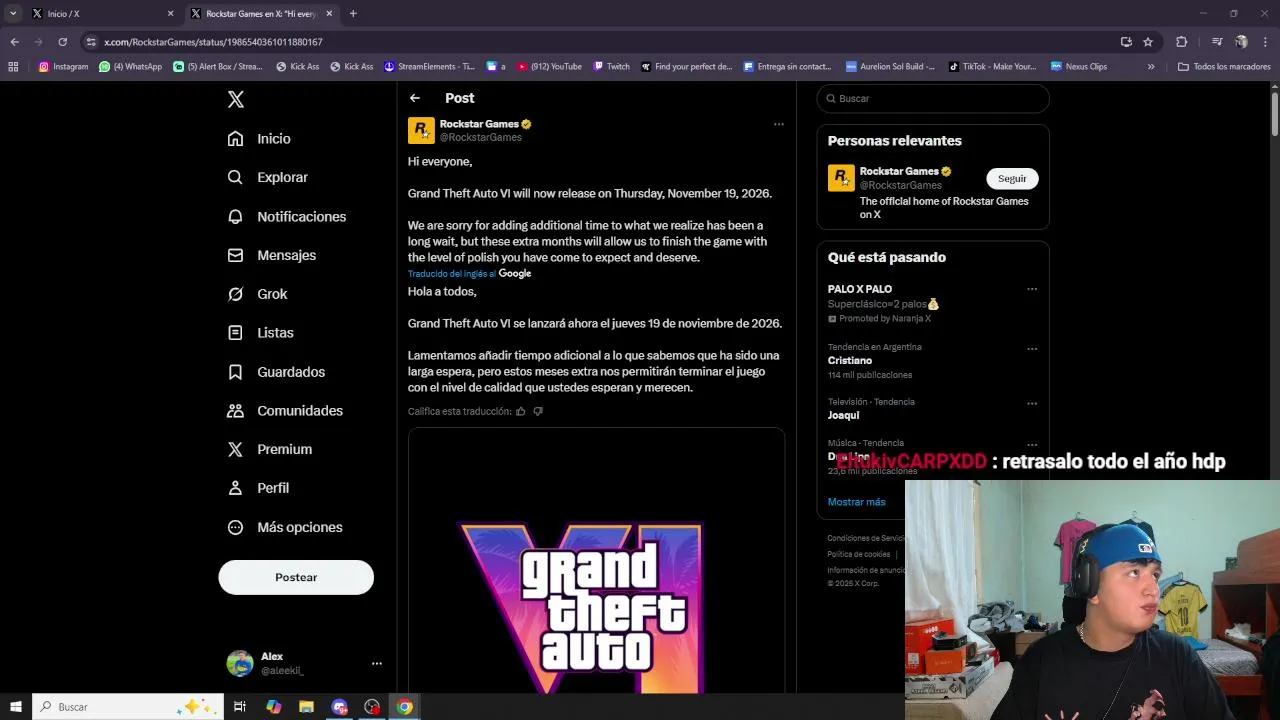This screenshot has height=720, width=1280.
Task: Open Nexus Clips bookmark
Action: [x=1078, y=67]
